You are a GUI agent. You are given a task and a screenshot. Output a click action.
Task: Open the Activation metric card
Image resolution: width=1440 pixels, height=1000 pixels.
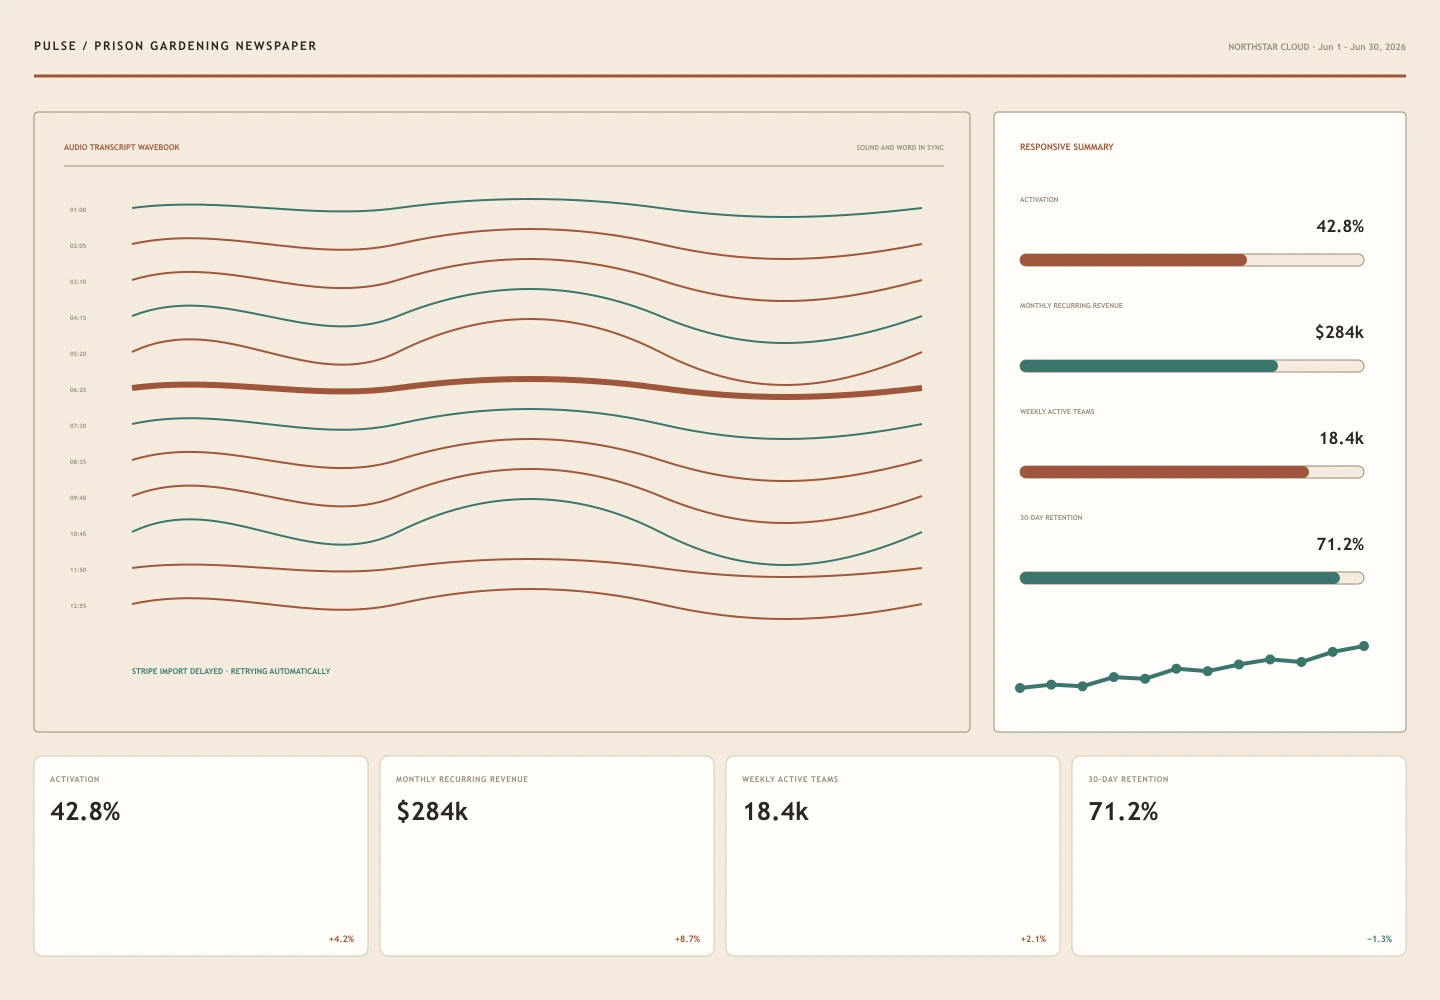point(201,856)
